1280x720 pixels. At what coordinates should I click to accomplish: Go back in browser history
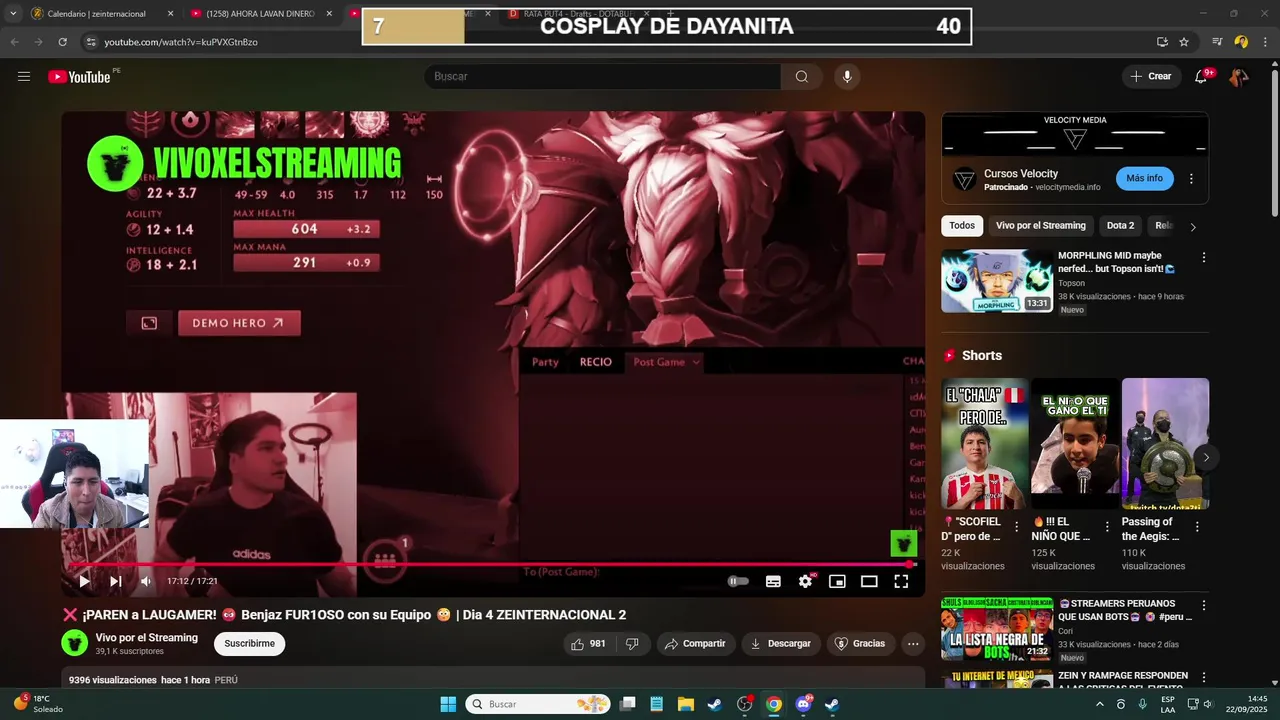pyautogui.click(x=15, y=42)
